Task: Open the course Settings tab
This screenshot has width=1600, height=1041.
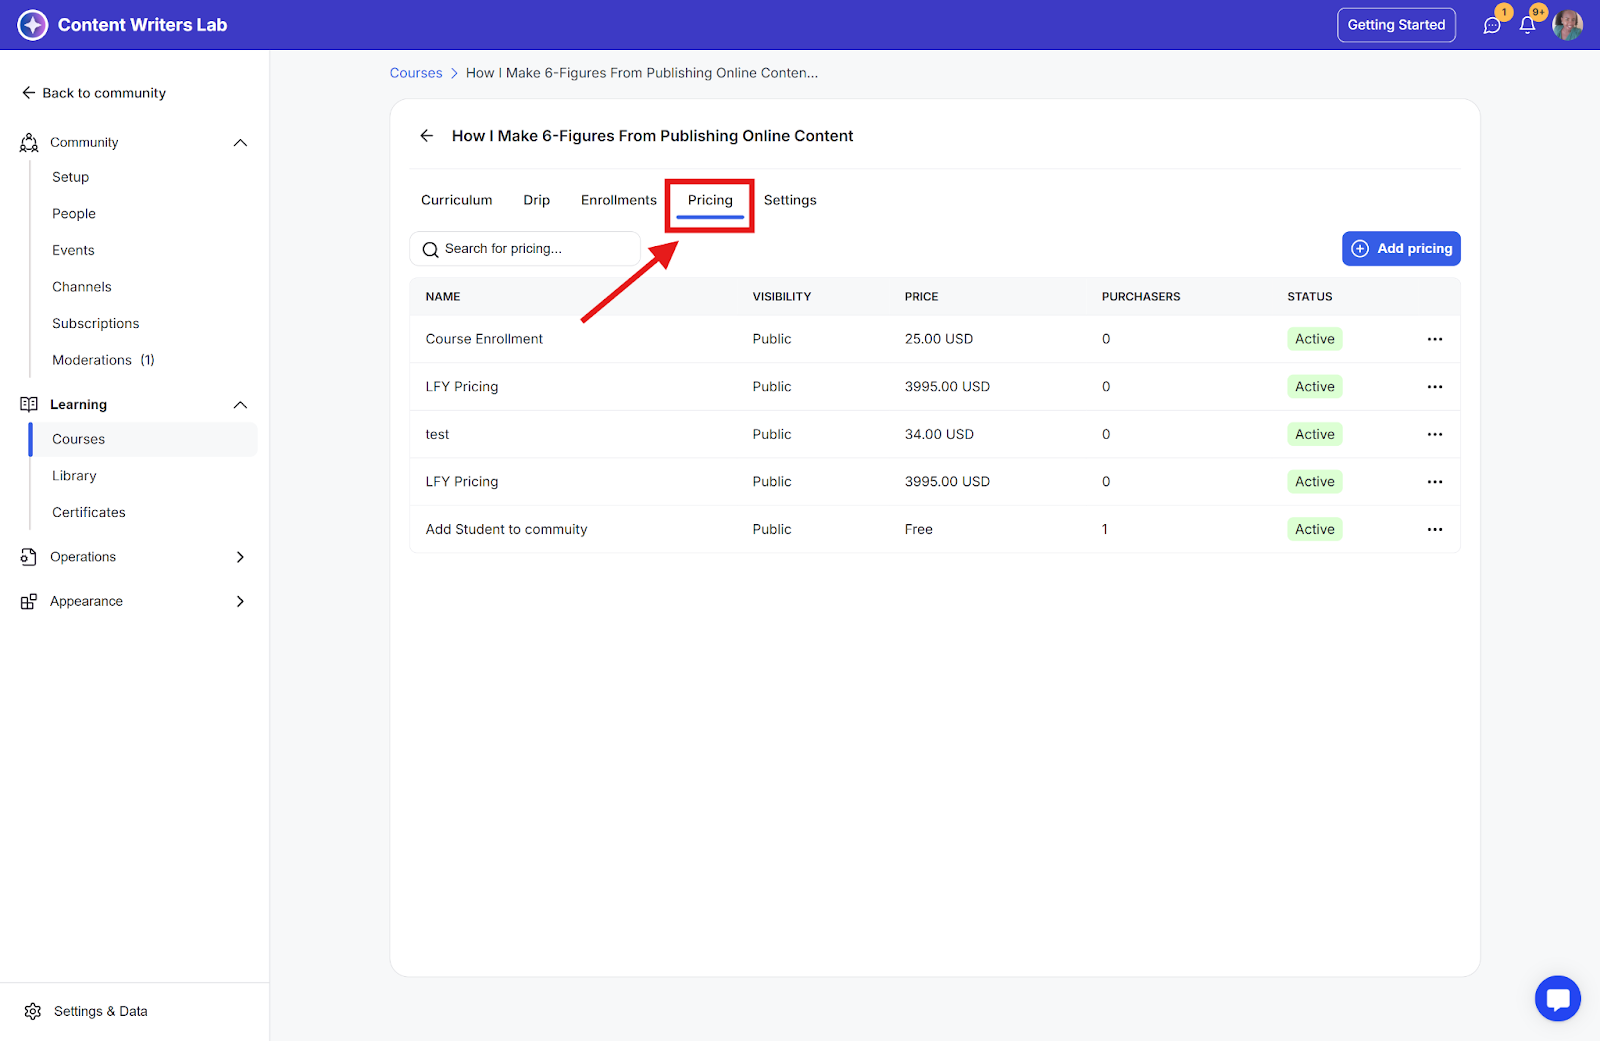Action: 790,200
